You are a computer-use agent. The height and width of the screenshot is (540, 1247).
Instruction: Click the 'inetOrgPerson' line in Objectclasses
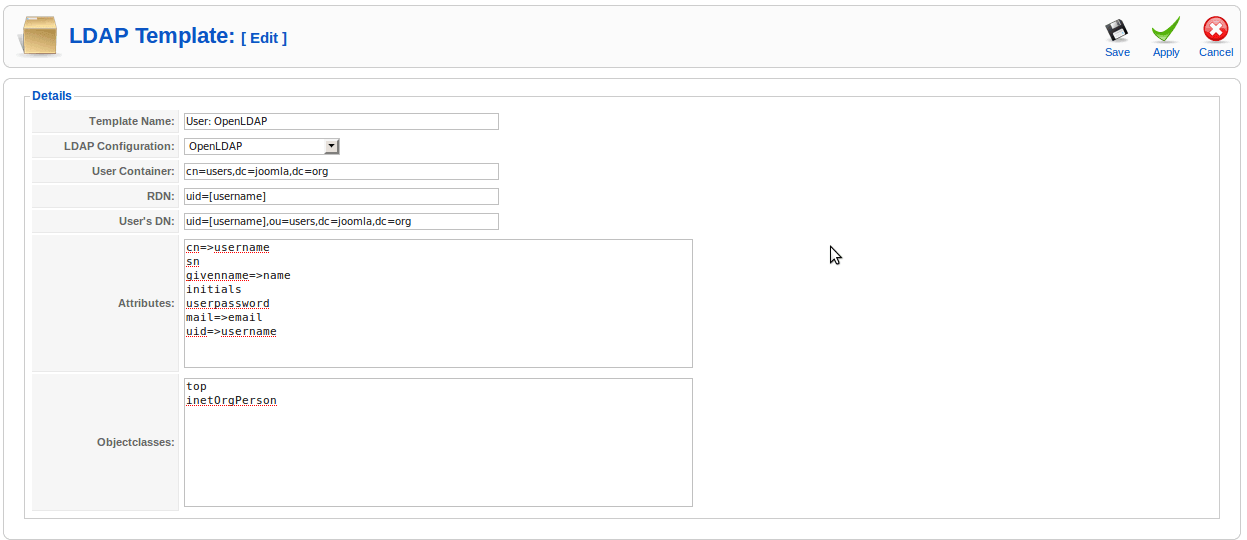[x=231, y=401]
